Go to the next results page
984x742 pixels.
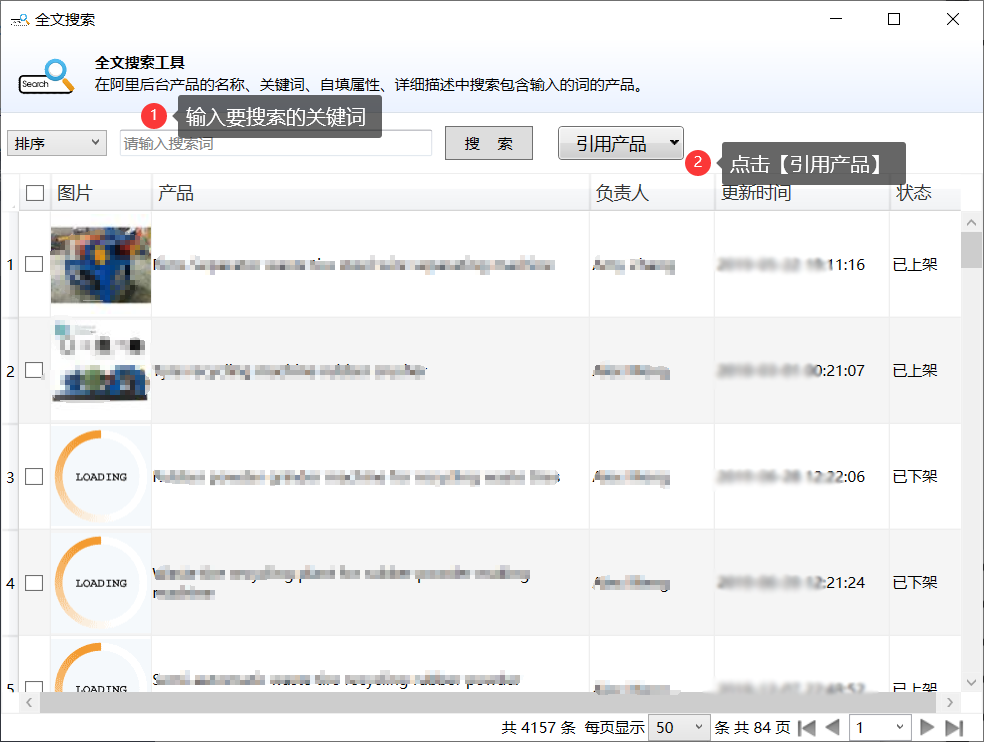pyautogui.click(x=927, y=728)
